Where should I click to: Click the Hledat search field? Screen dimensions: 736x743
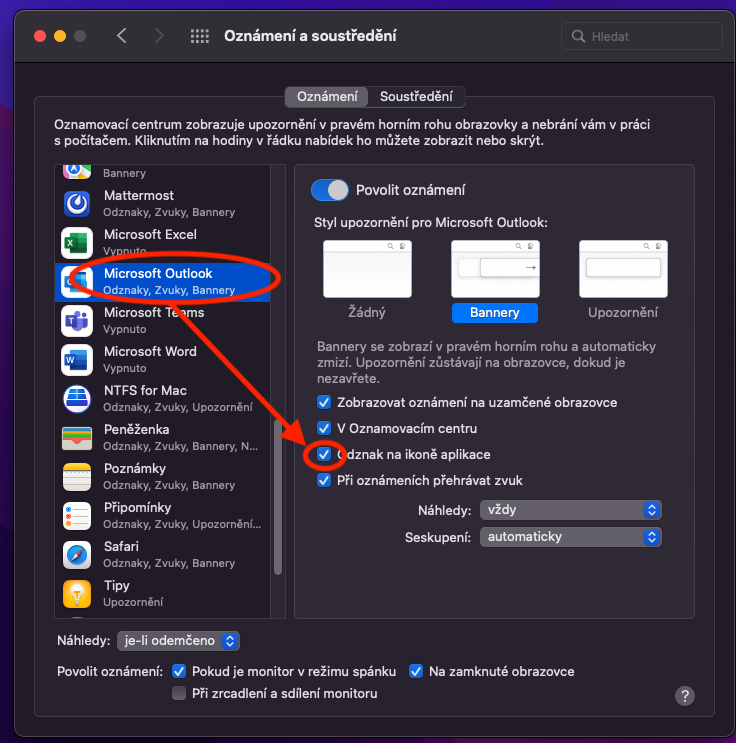coord(642,36)
